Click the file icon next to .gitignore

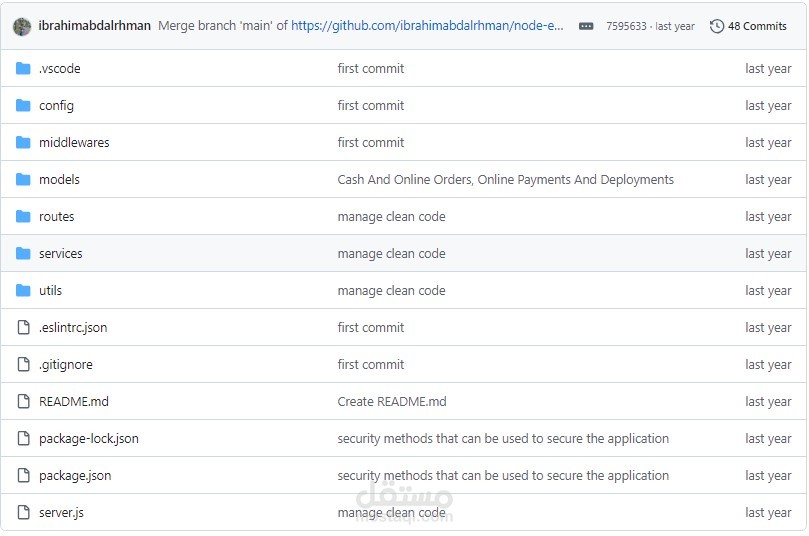24,364
